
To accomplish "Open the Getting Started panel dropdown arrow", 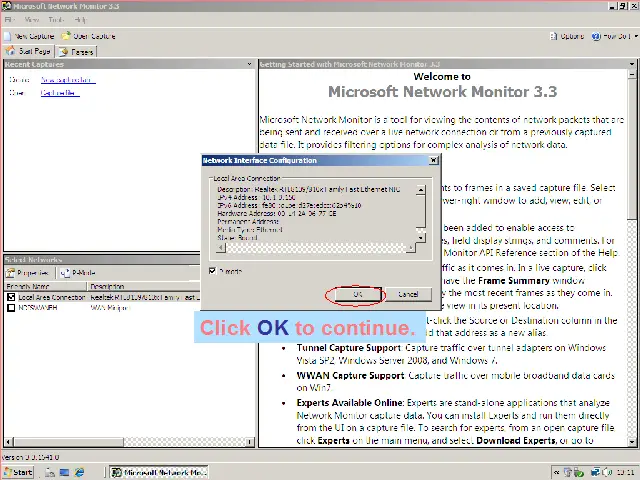I will [632, 64].
